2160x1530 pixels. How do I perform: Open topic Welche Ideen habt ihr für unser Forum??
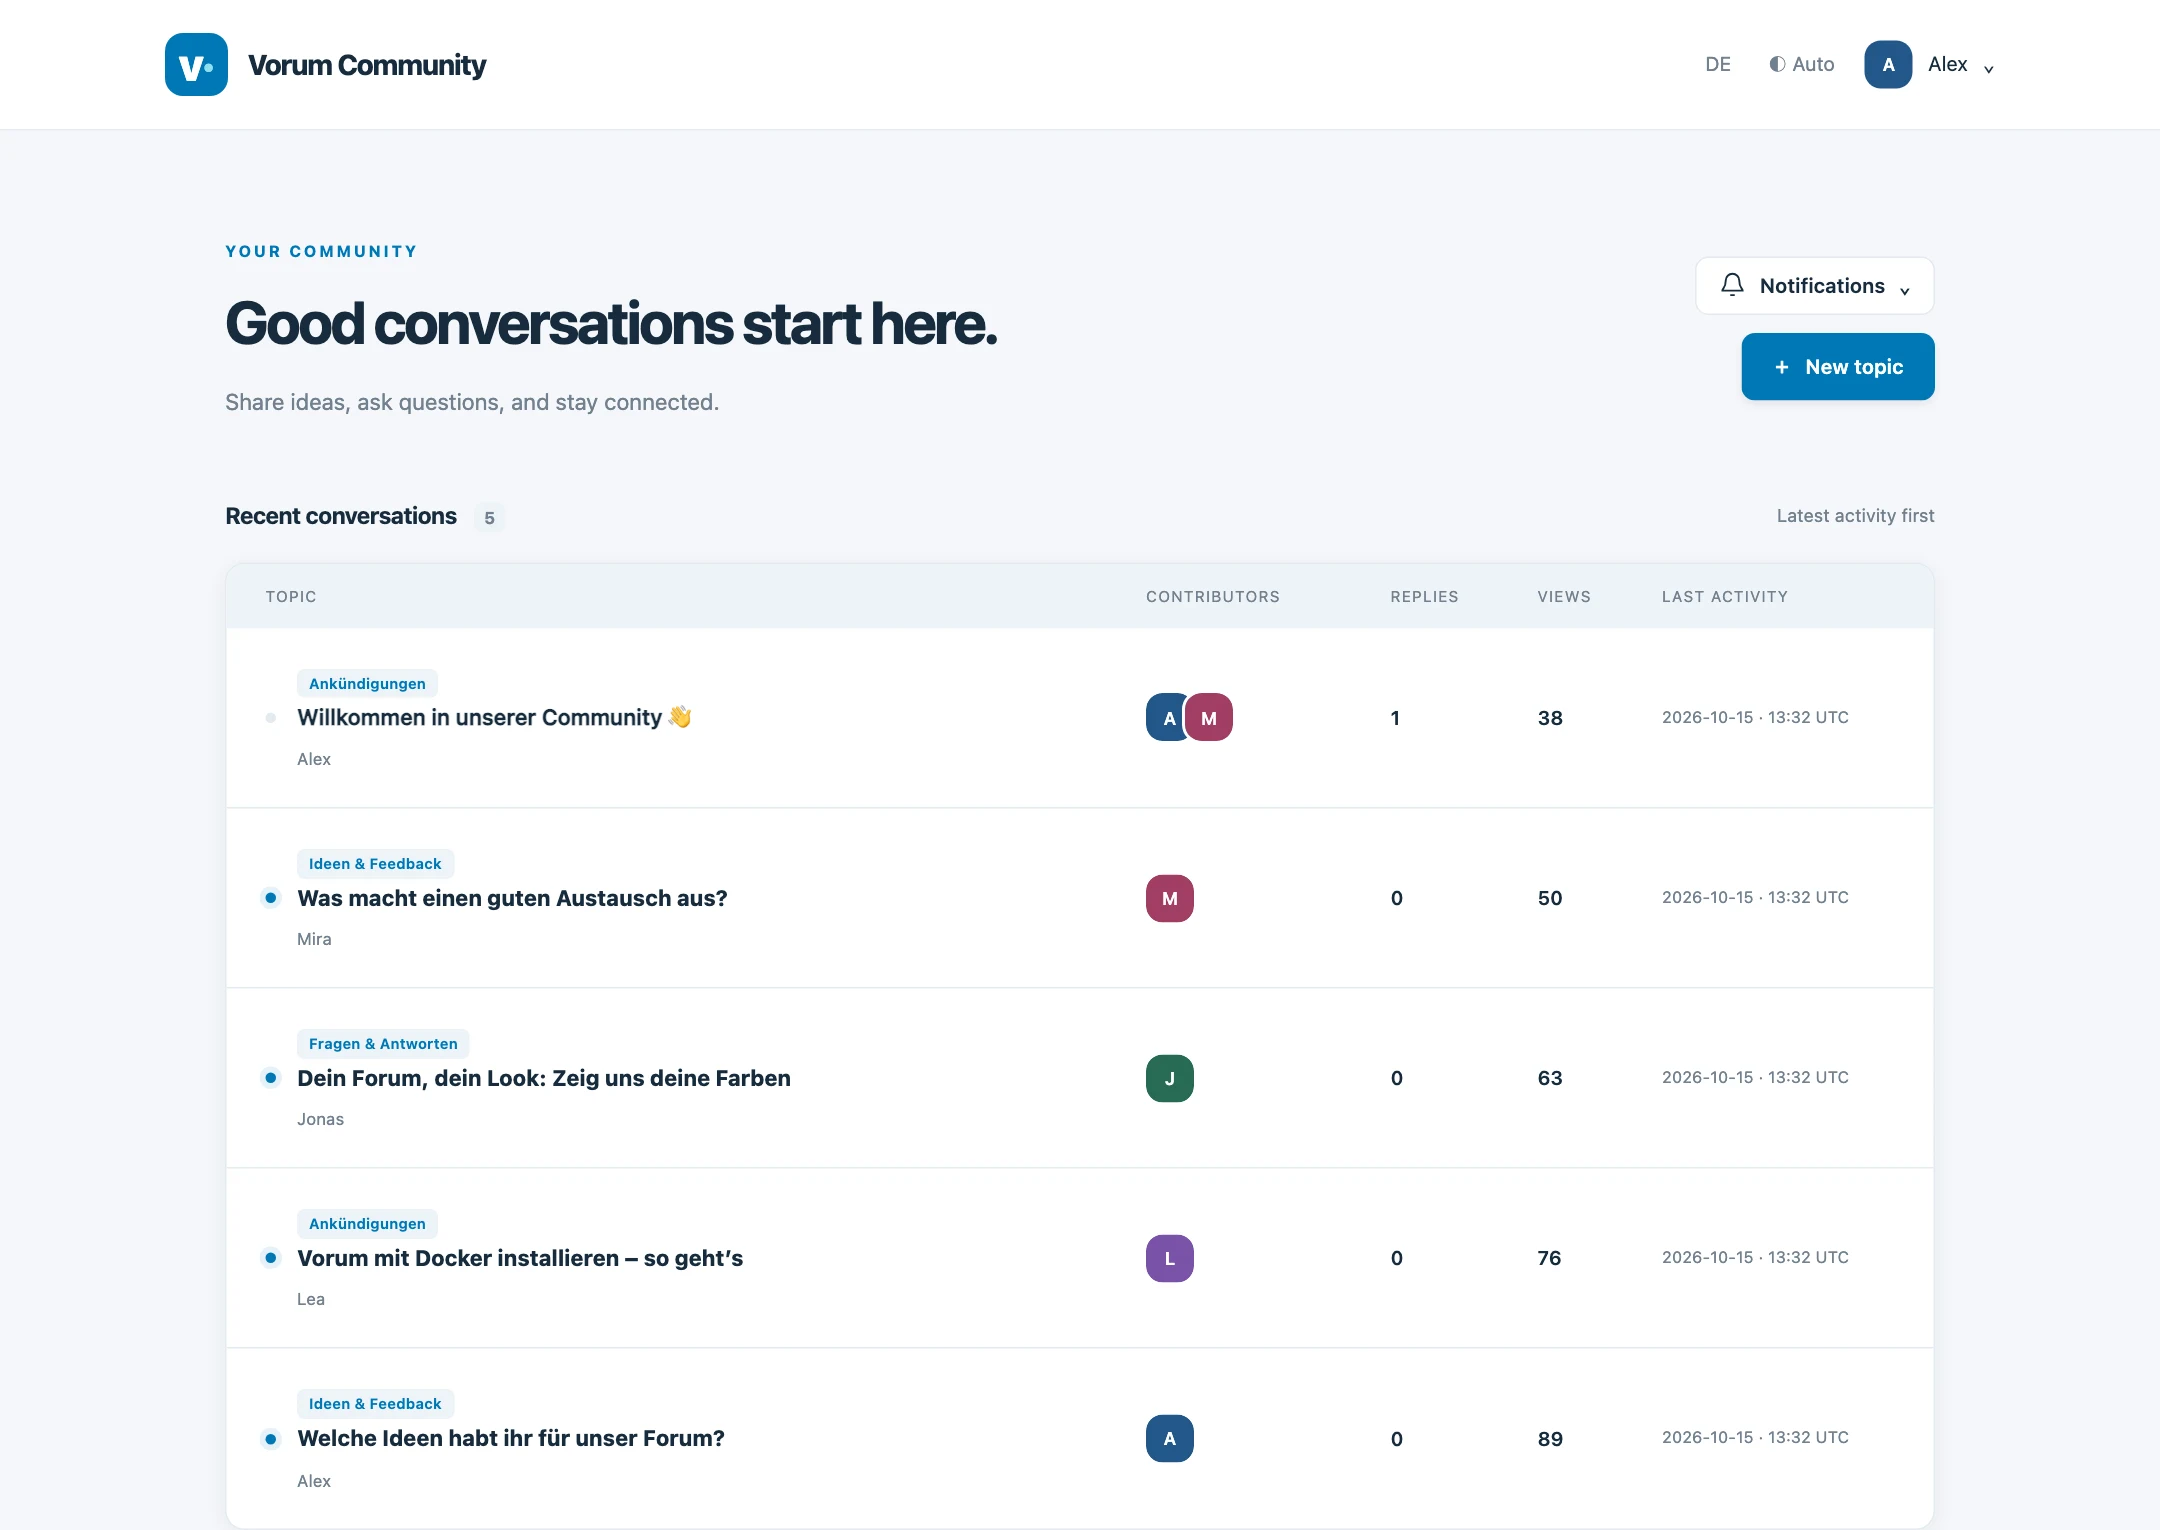click(511, 1438)
